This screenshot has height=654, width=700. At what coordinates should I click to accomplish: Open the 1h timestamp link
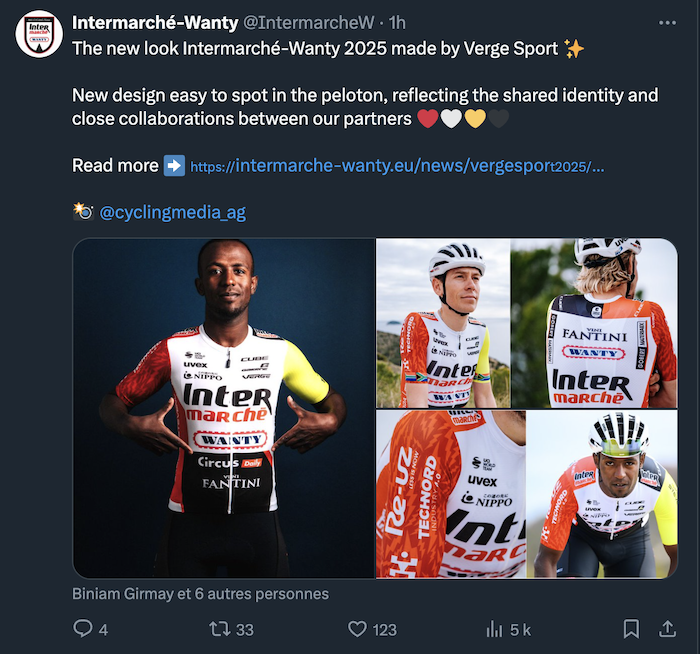point(396,22)
